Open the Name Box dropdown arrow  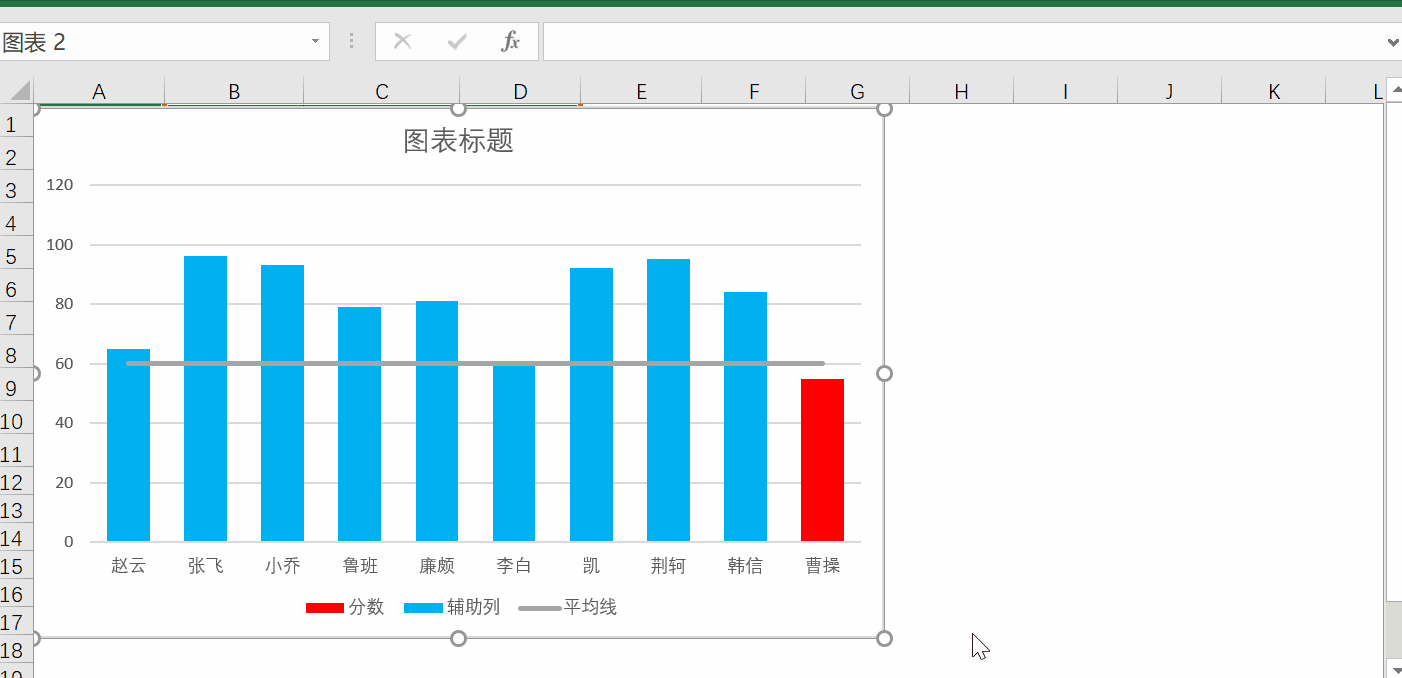pos(315,41)
